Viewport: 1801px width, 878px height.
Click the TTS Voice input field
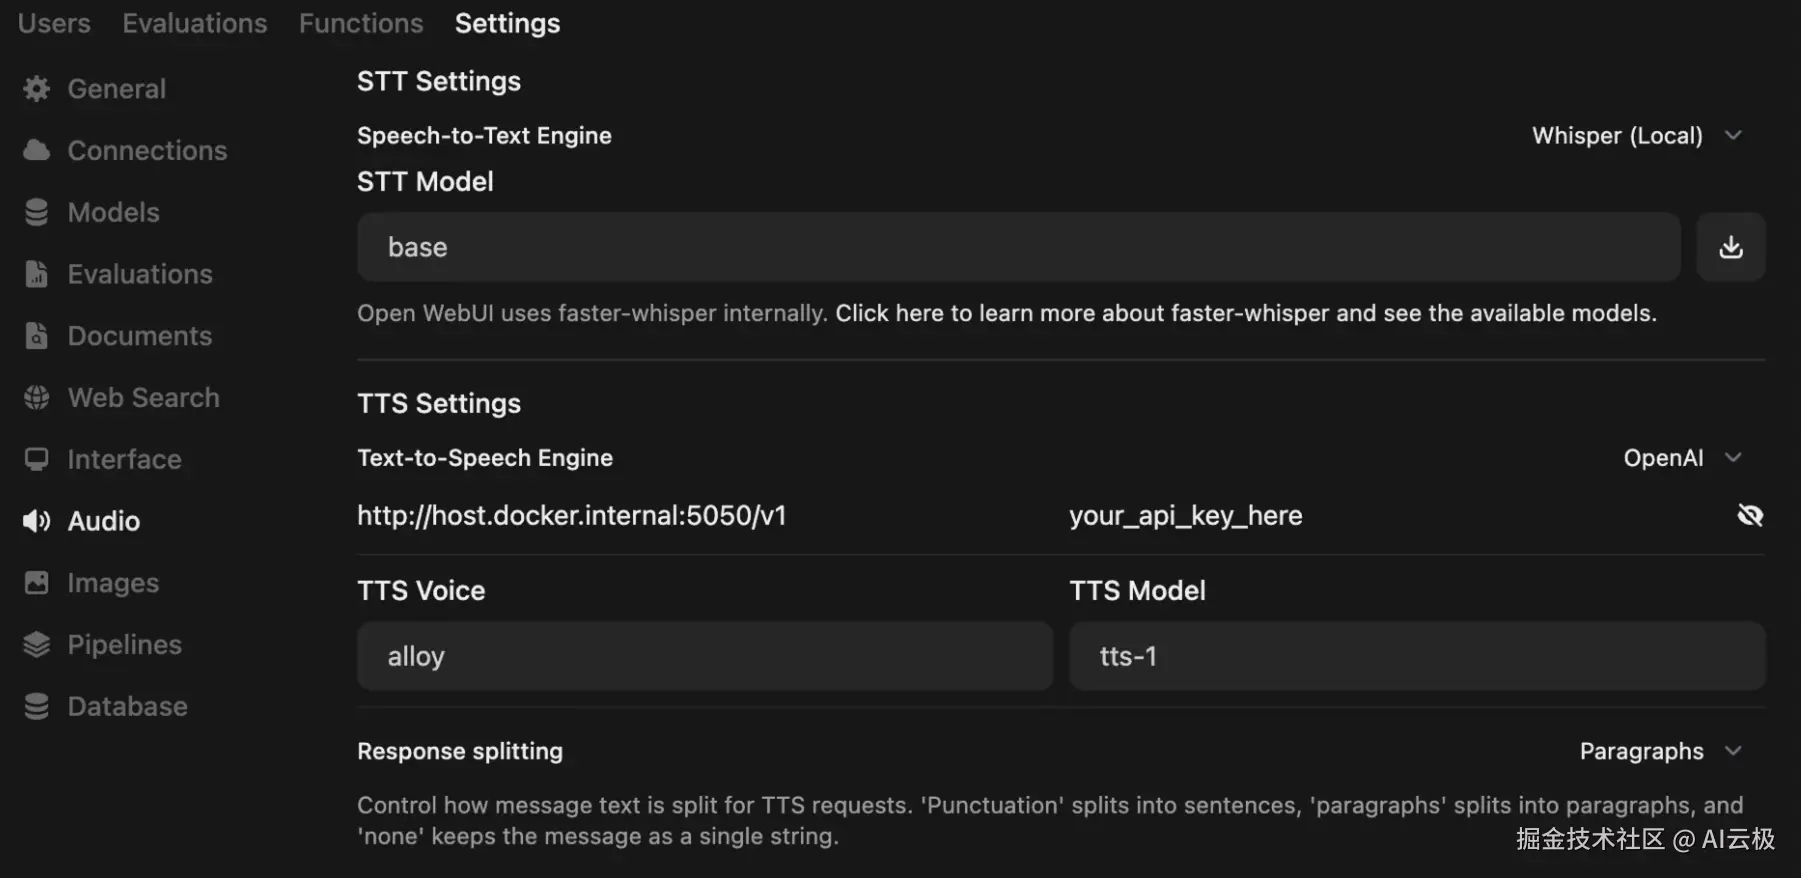704,656
